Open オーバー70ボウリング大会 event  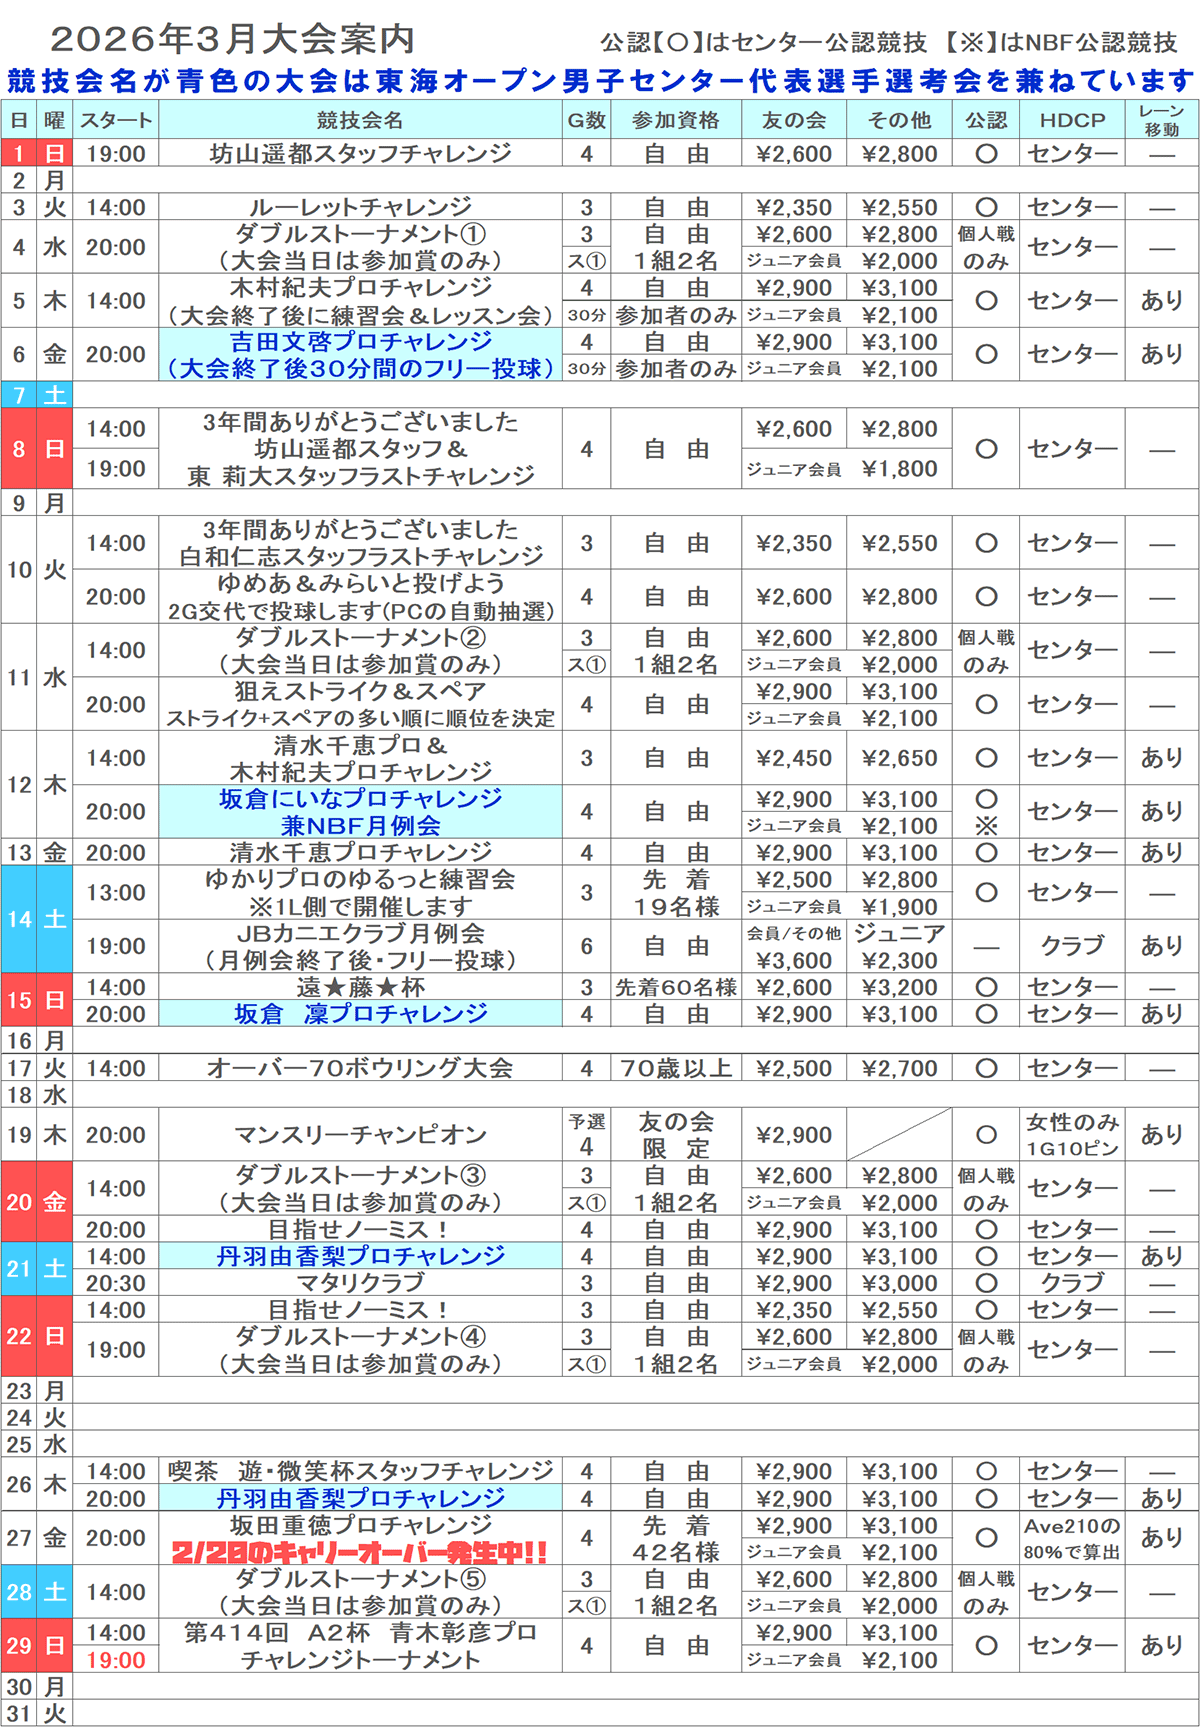[x=360, y=1068]
